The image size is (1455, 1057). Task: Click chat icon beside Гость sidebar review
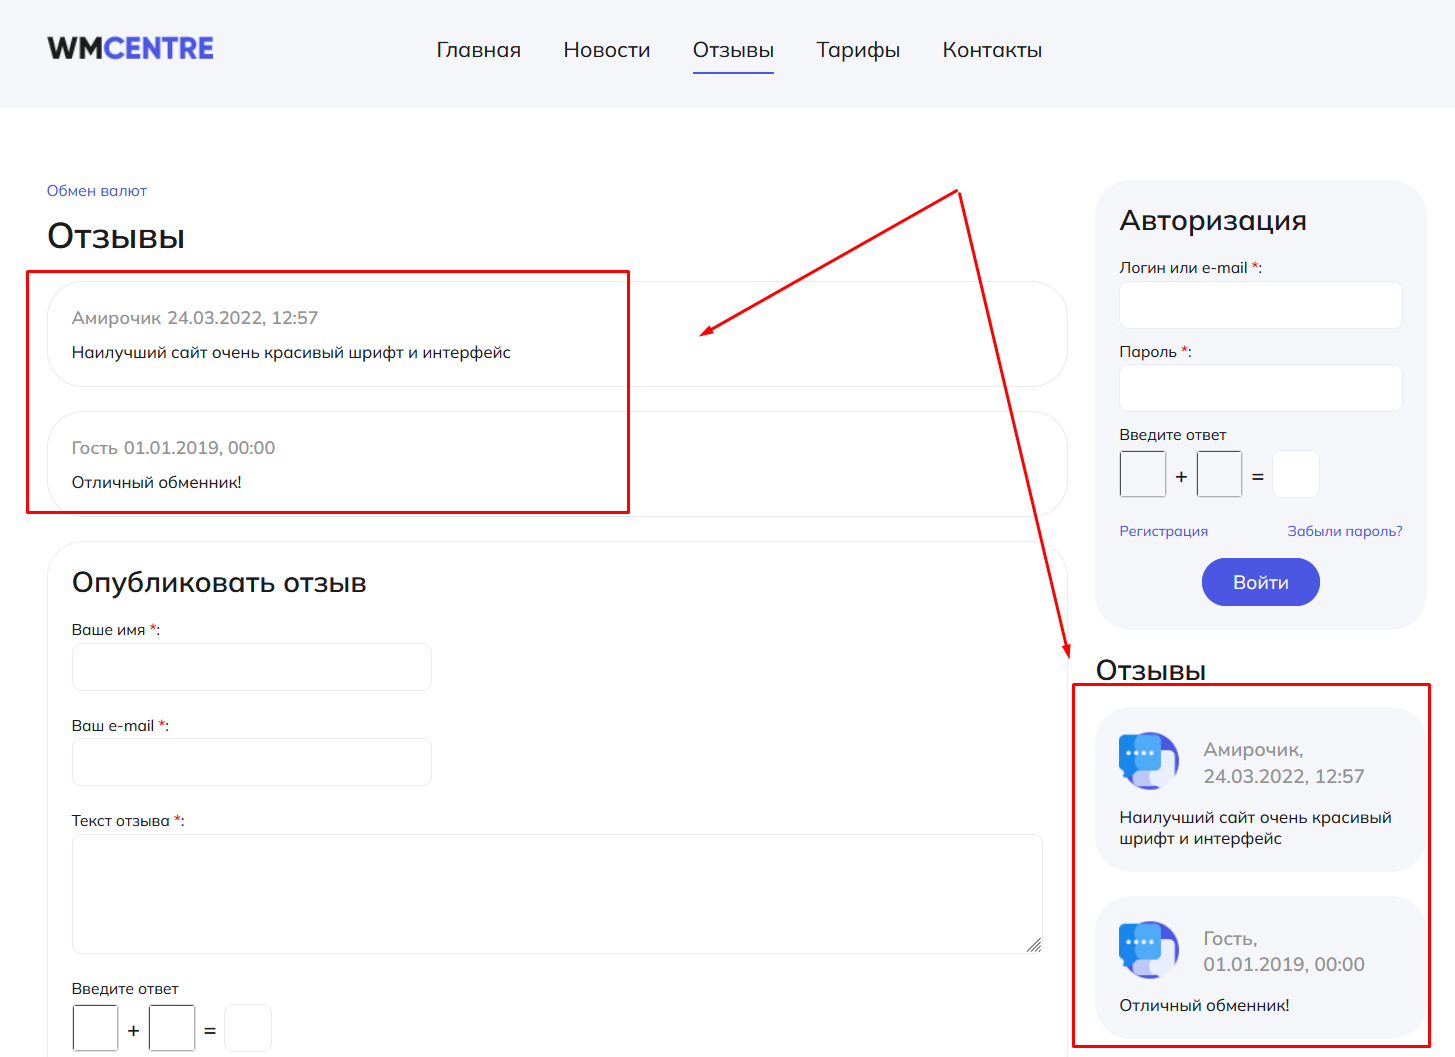[x=1149, y=949]
